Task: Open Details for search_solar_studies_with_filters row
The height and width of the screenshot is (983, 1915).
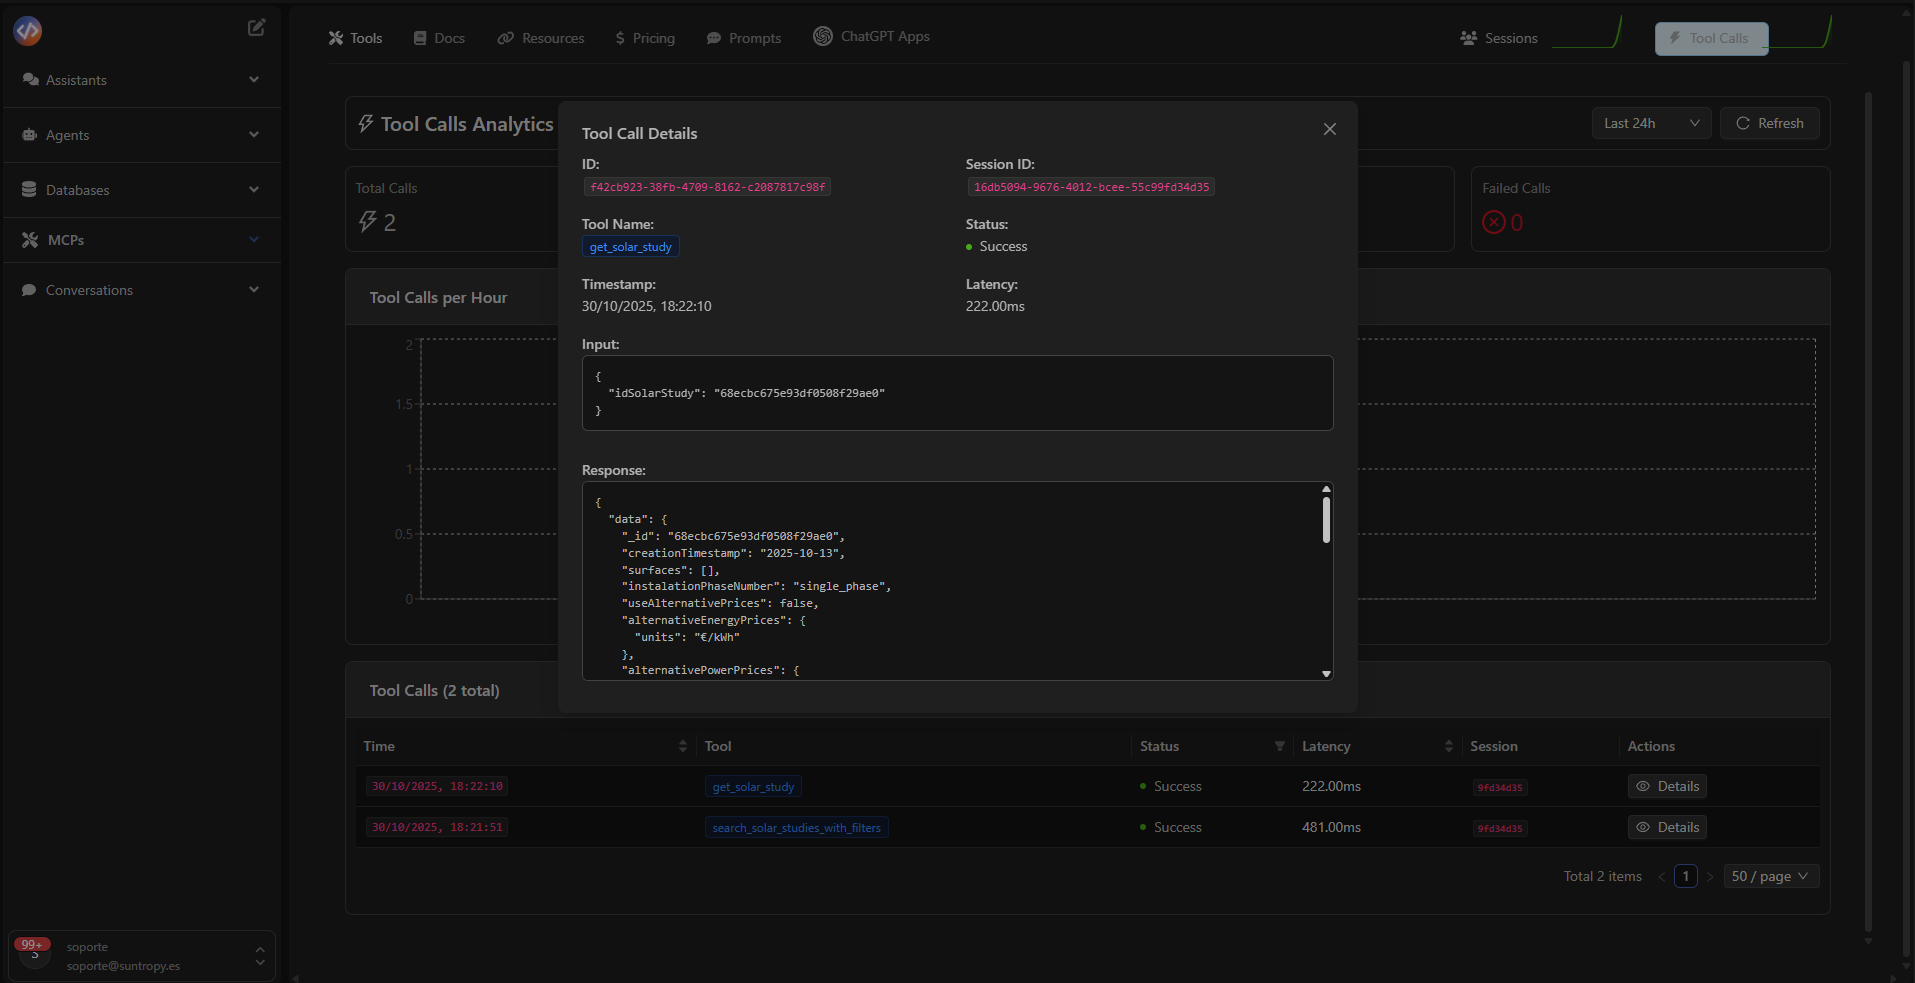Action: [x=1667, y=827]
